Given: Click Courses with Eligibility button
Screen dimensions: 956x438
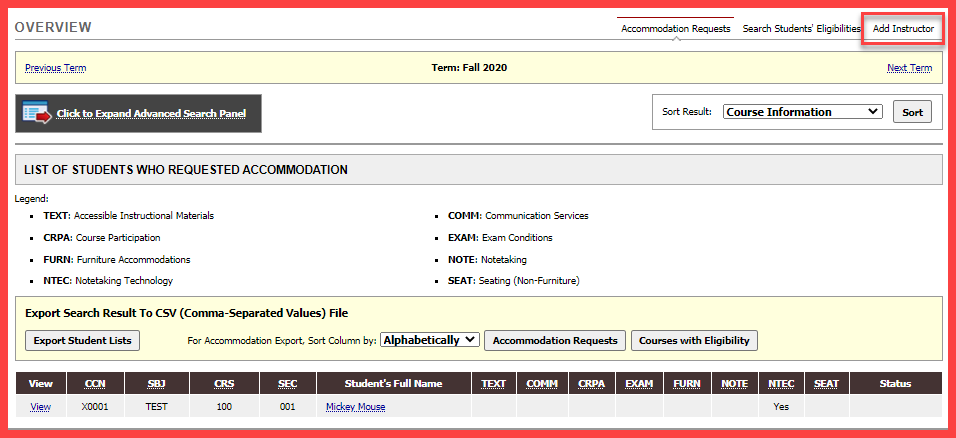Looking at the screenshot, I should click(694, 340).
